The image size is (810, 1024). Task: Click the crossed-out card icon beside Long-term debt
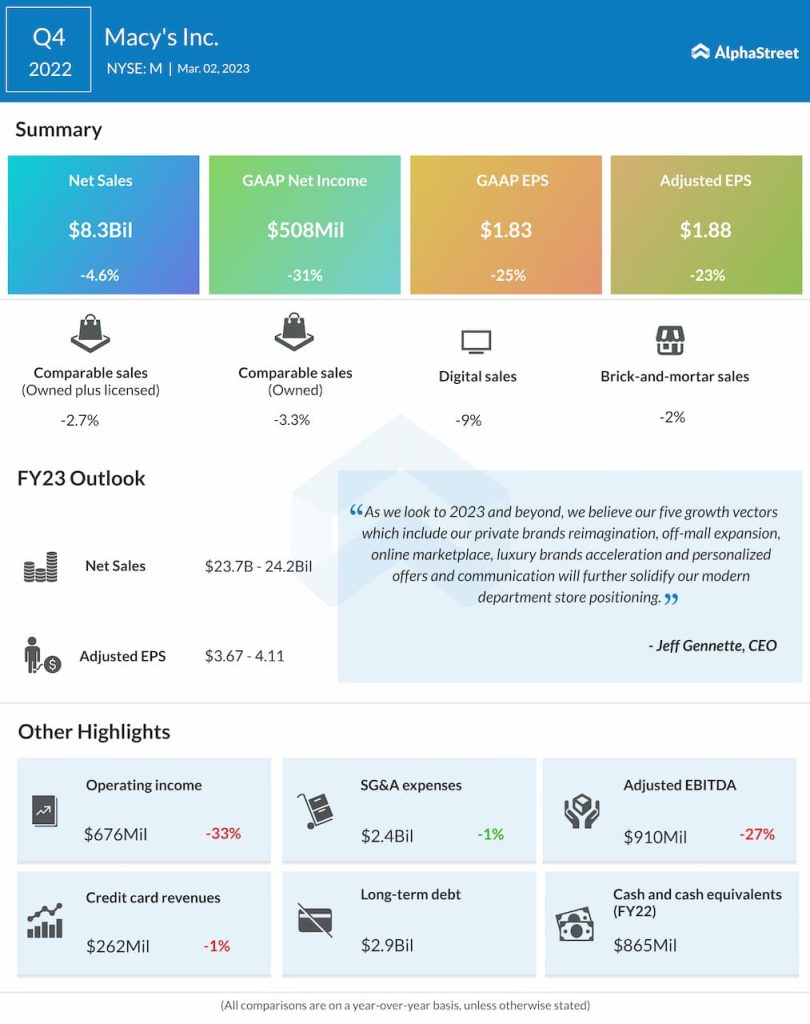coord(315,920)
